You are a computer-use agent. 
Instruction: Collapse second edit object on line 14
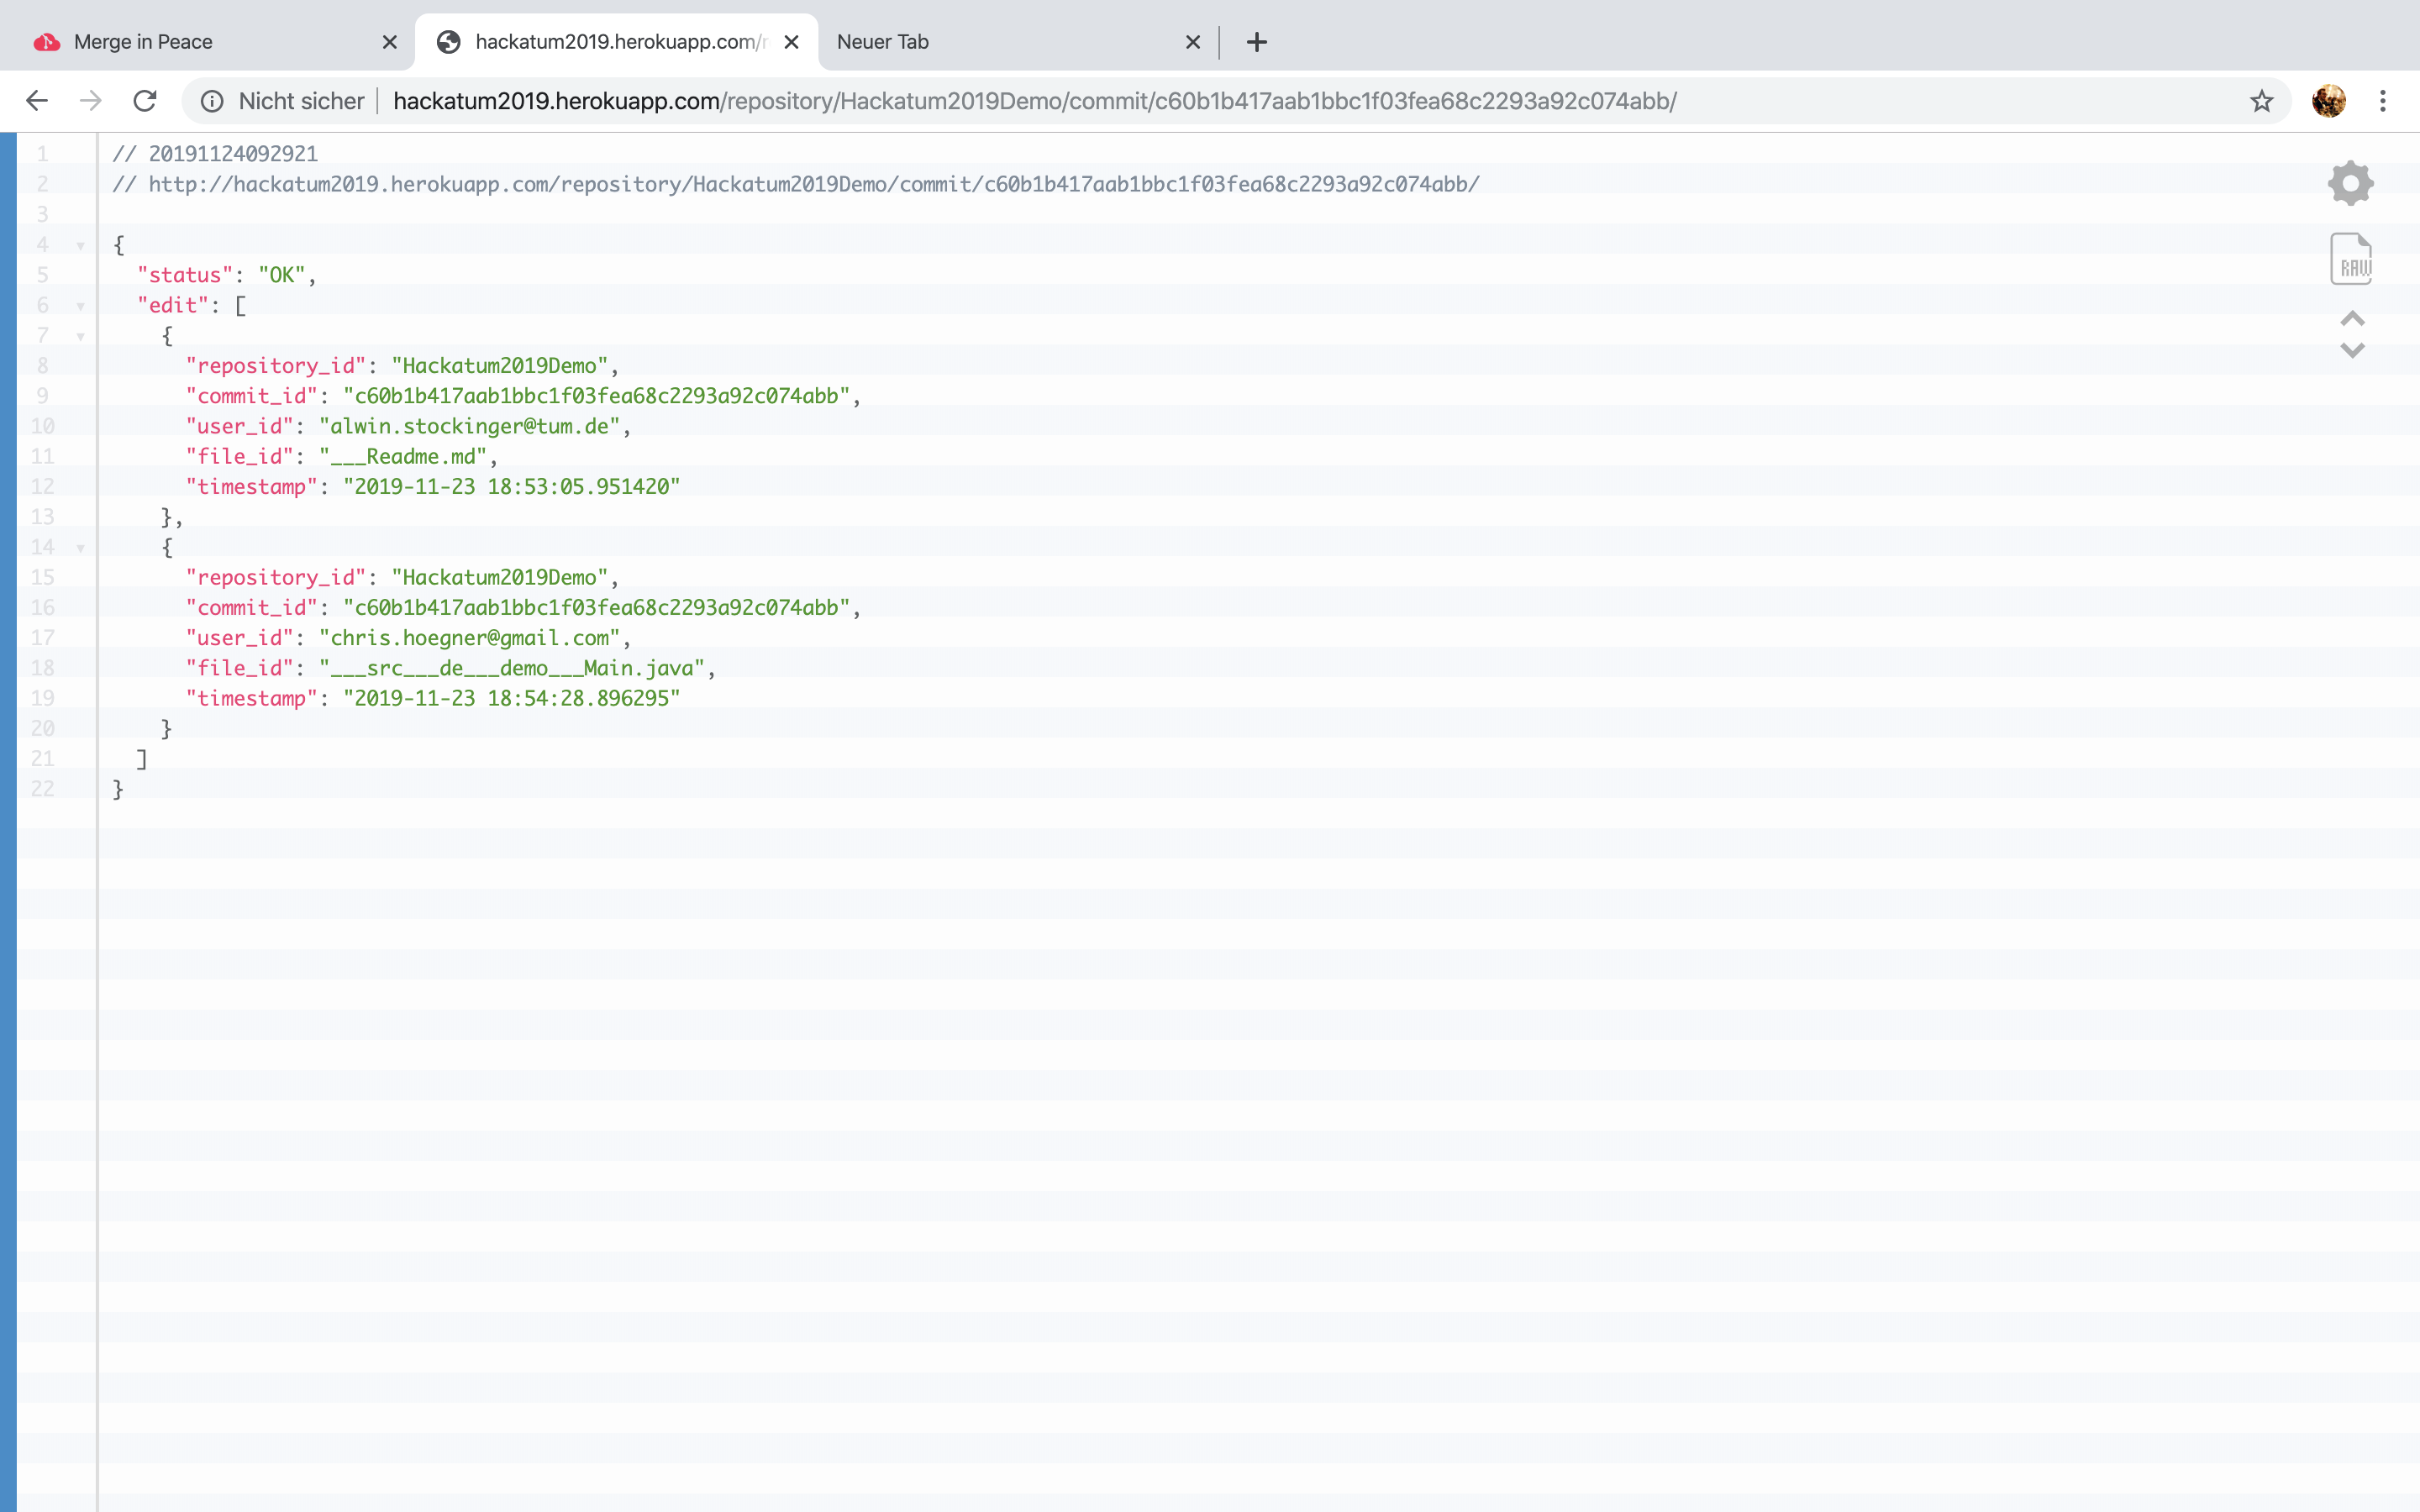coord(80,548)
